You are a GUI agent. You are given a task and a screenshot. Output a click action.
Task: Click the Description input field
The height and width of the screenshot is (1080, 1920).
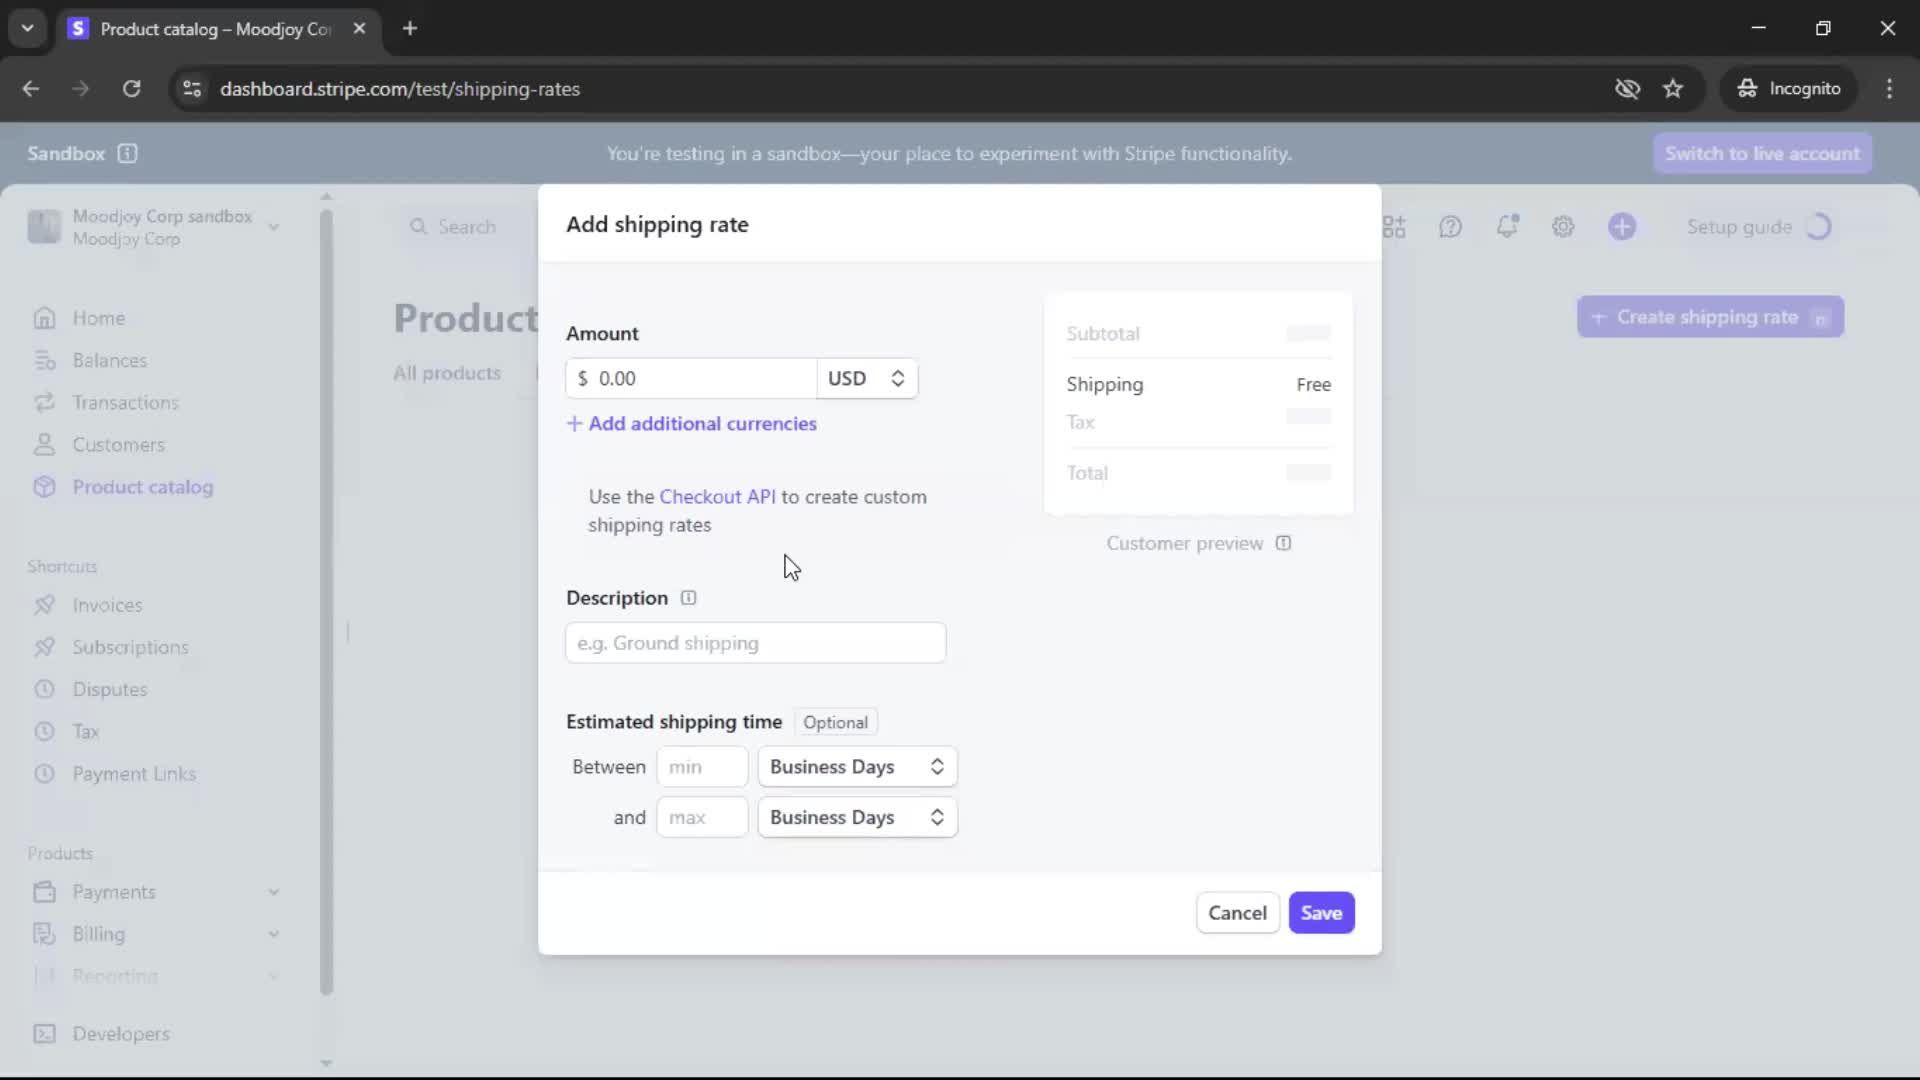coord(755,643)
